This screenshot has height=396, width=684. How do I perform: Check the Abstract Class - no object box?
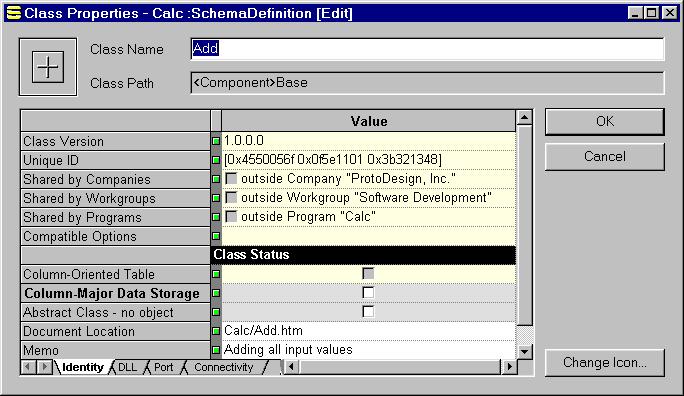(x=368, y=311)
